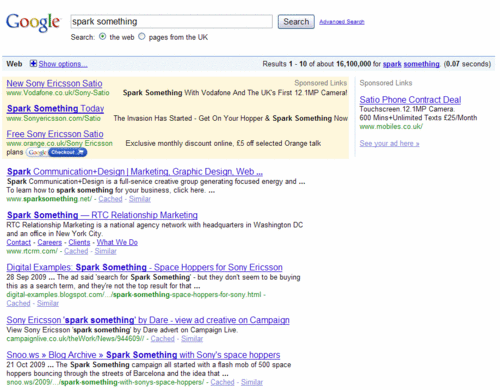This screenshot has width=500, height=390.
Task: Expand Show options plus icon
Action: pos(33,63)
